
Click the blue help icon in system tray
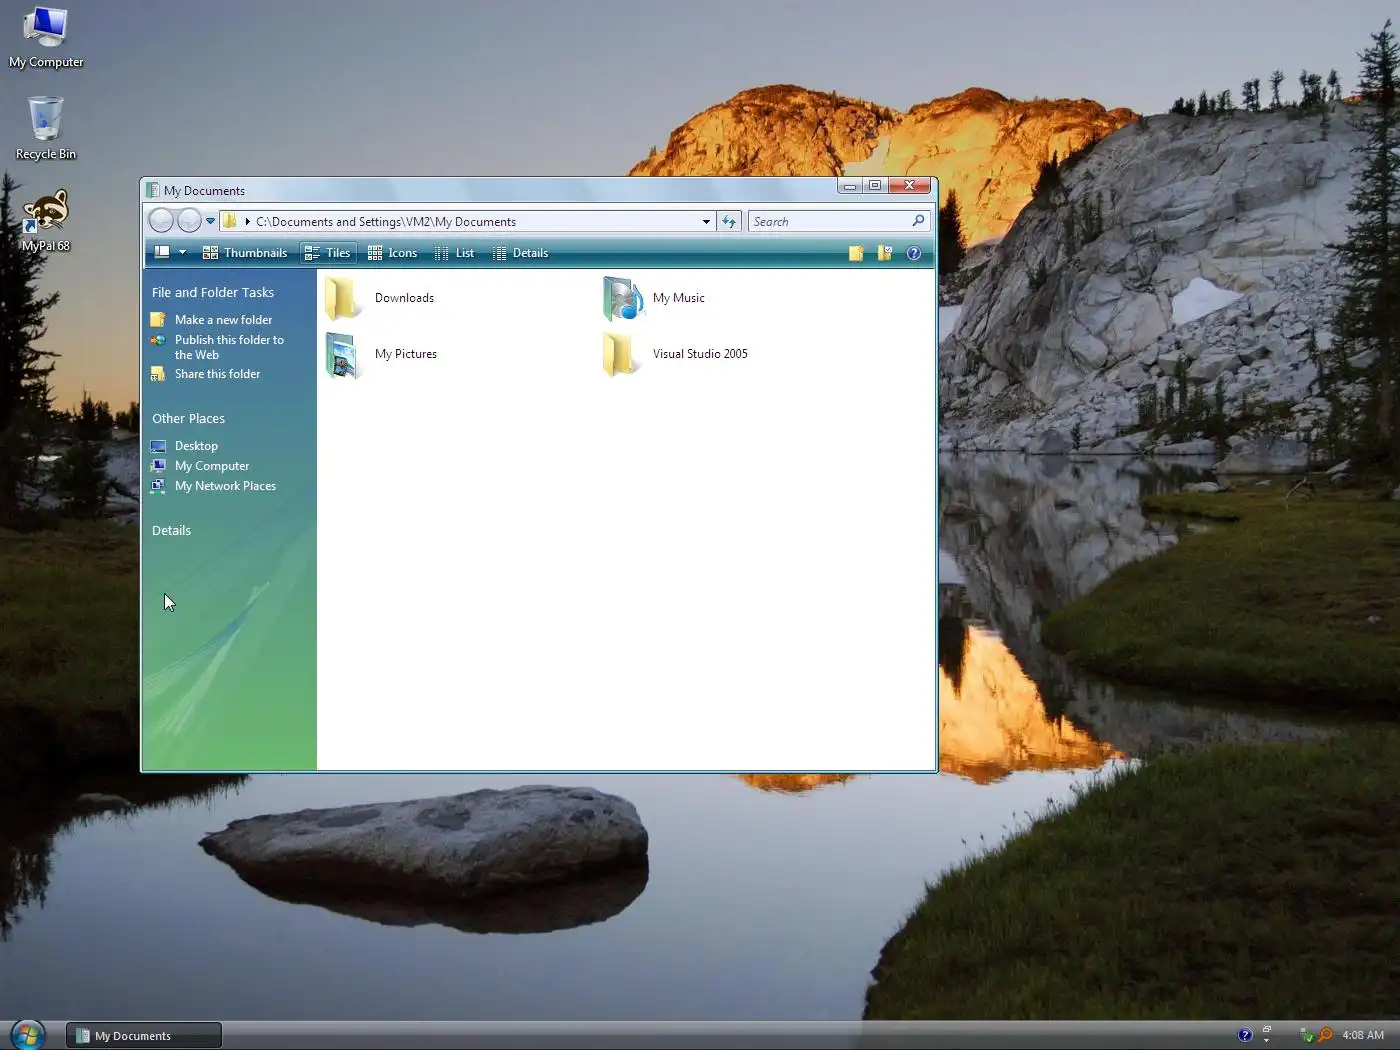coord(1245,1035)
